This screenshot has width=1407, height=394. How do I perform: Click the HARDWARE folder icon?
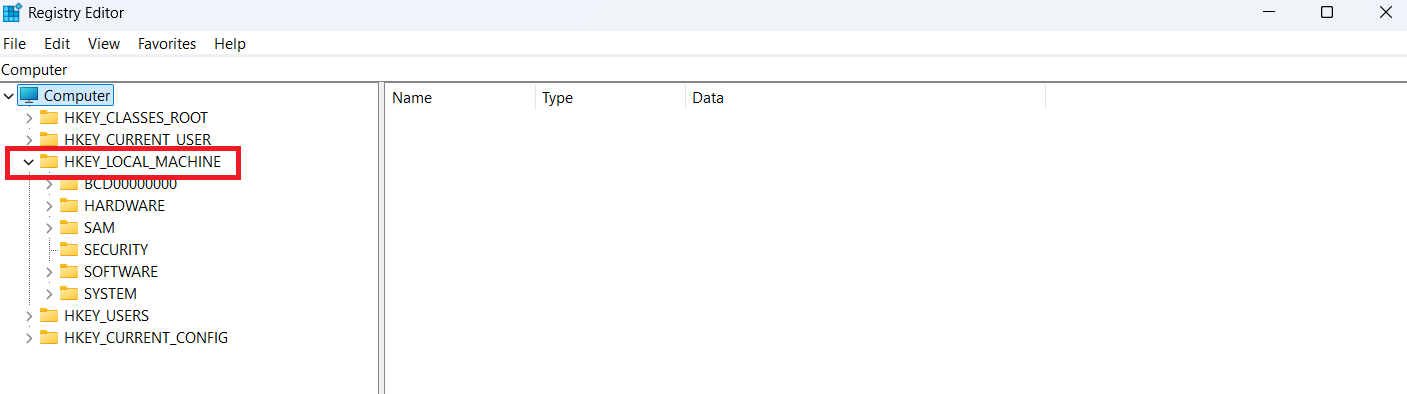tap(69, 205)
